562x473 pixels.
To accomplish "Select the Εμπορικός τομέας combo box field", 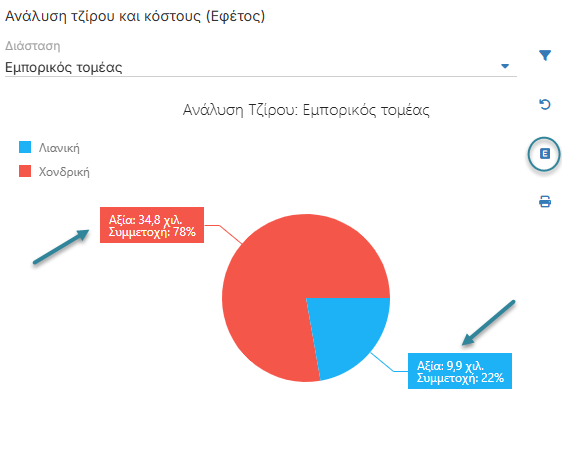I will 261,67.
